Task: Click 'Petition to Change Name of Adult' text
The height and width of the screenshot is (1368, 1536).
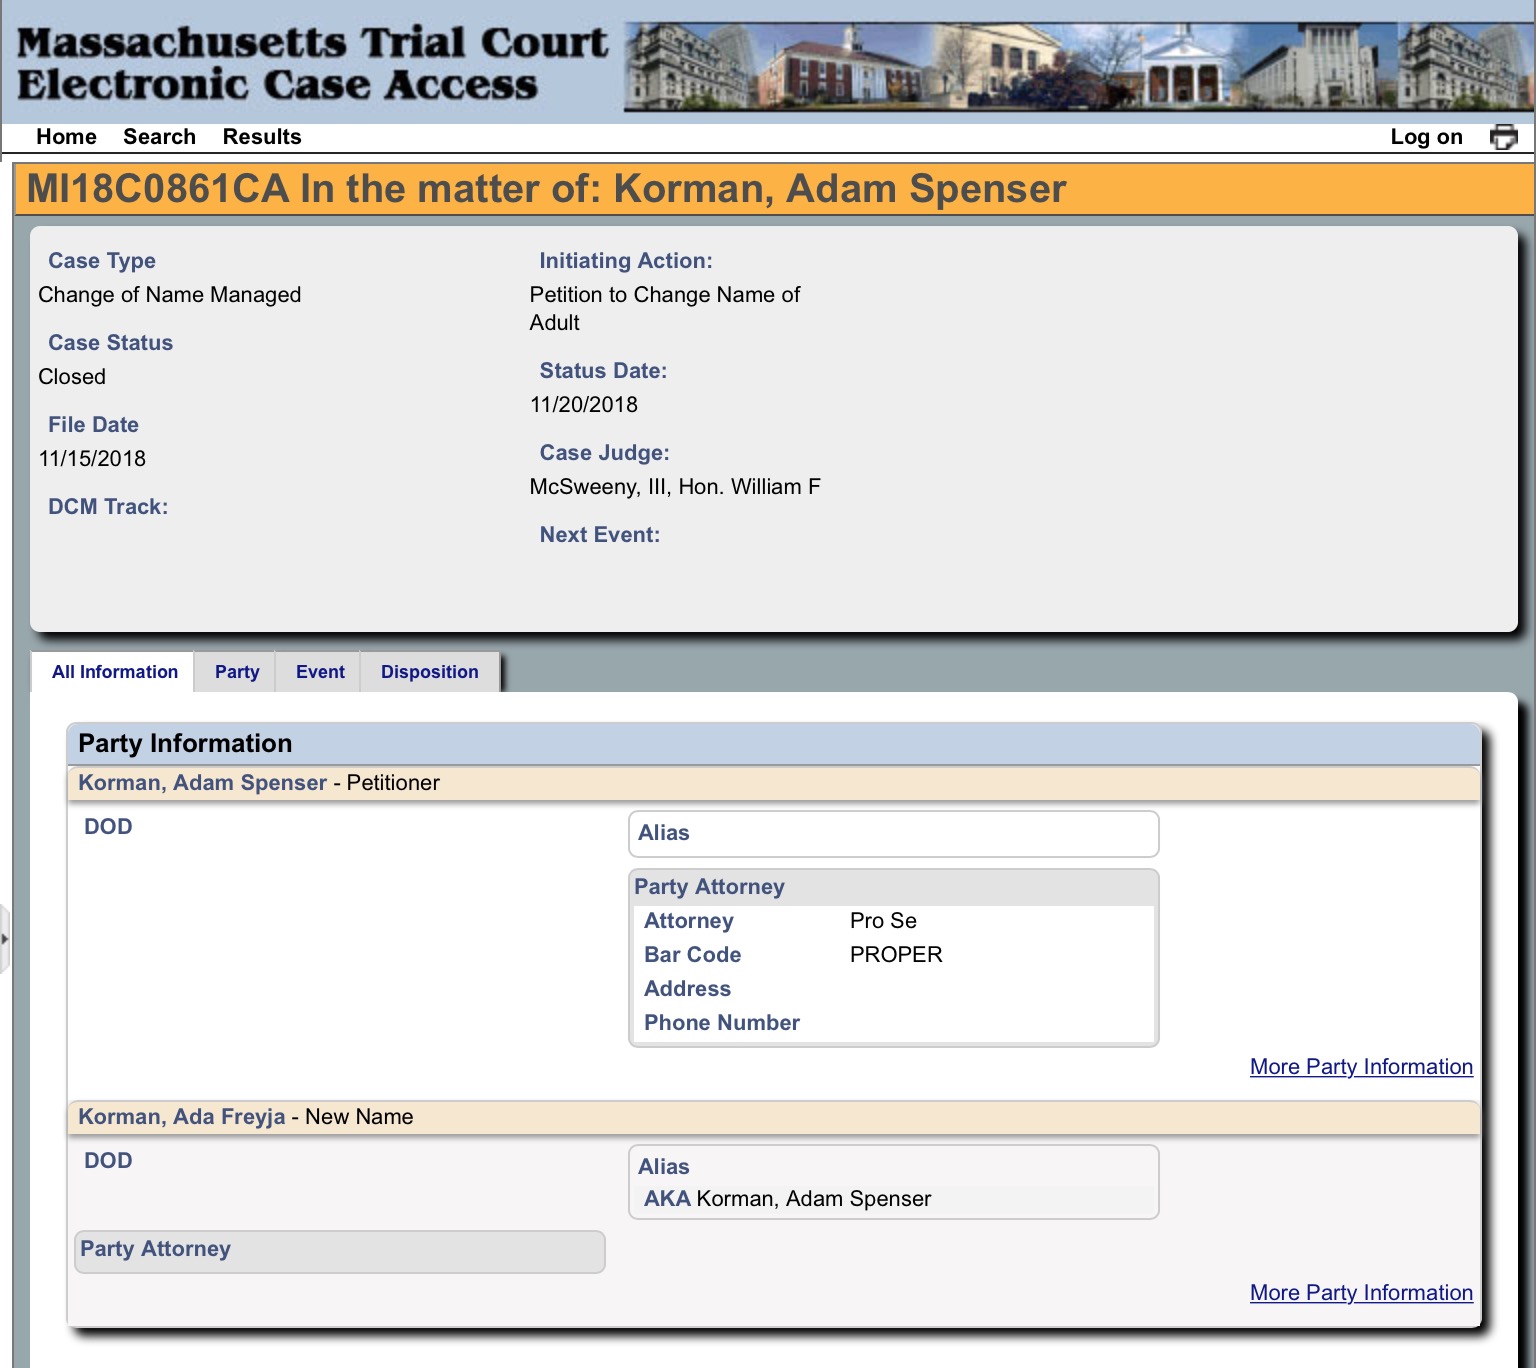Action: (x=665, y=309)
